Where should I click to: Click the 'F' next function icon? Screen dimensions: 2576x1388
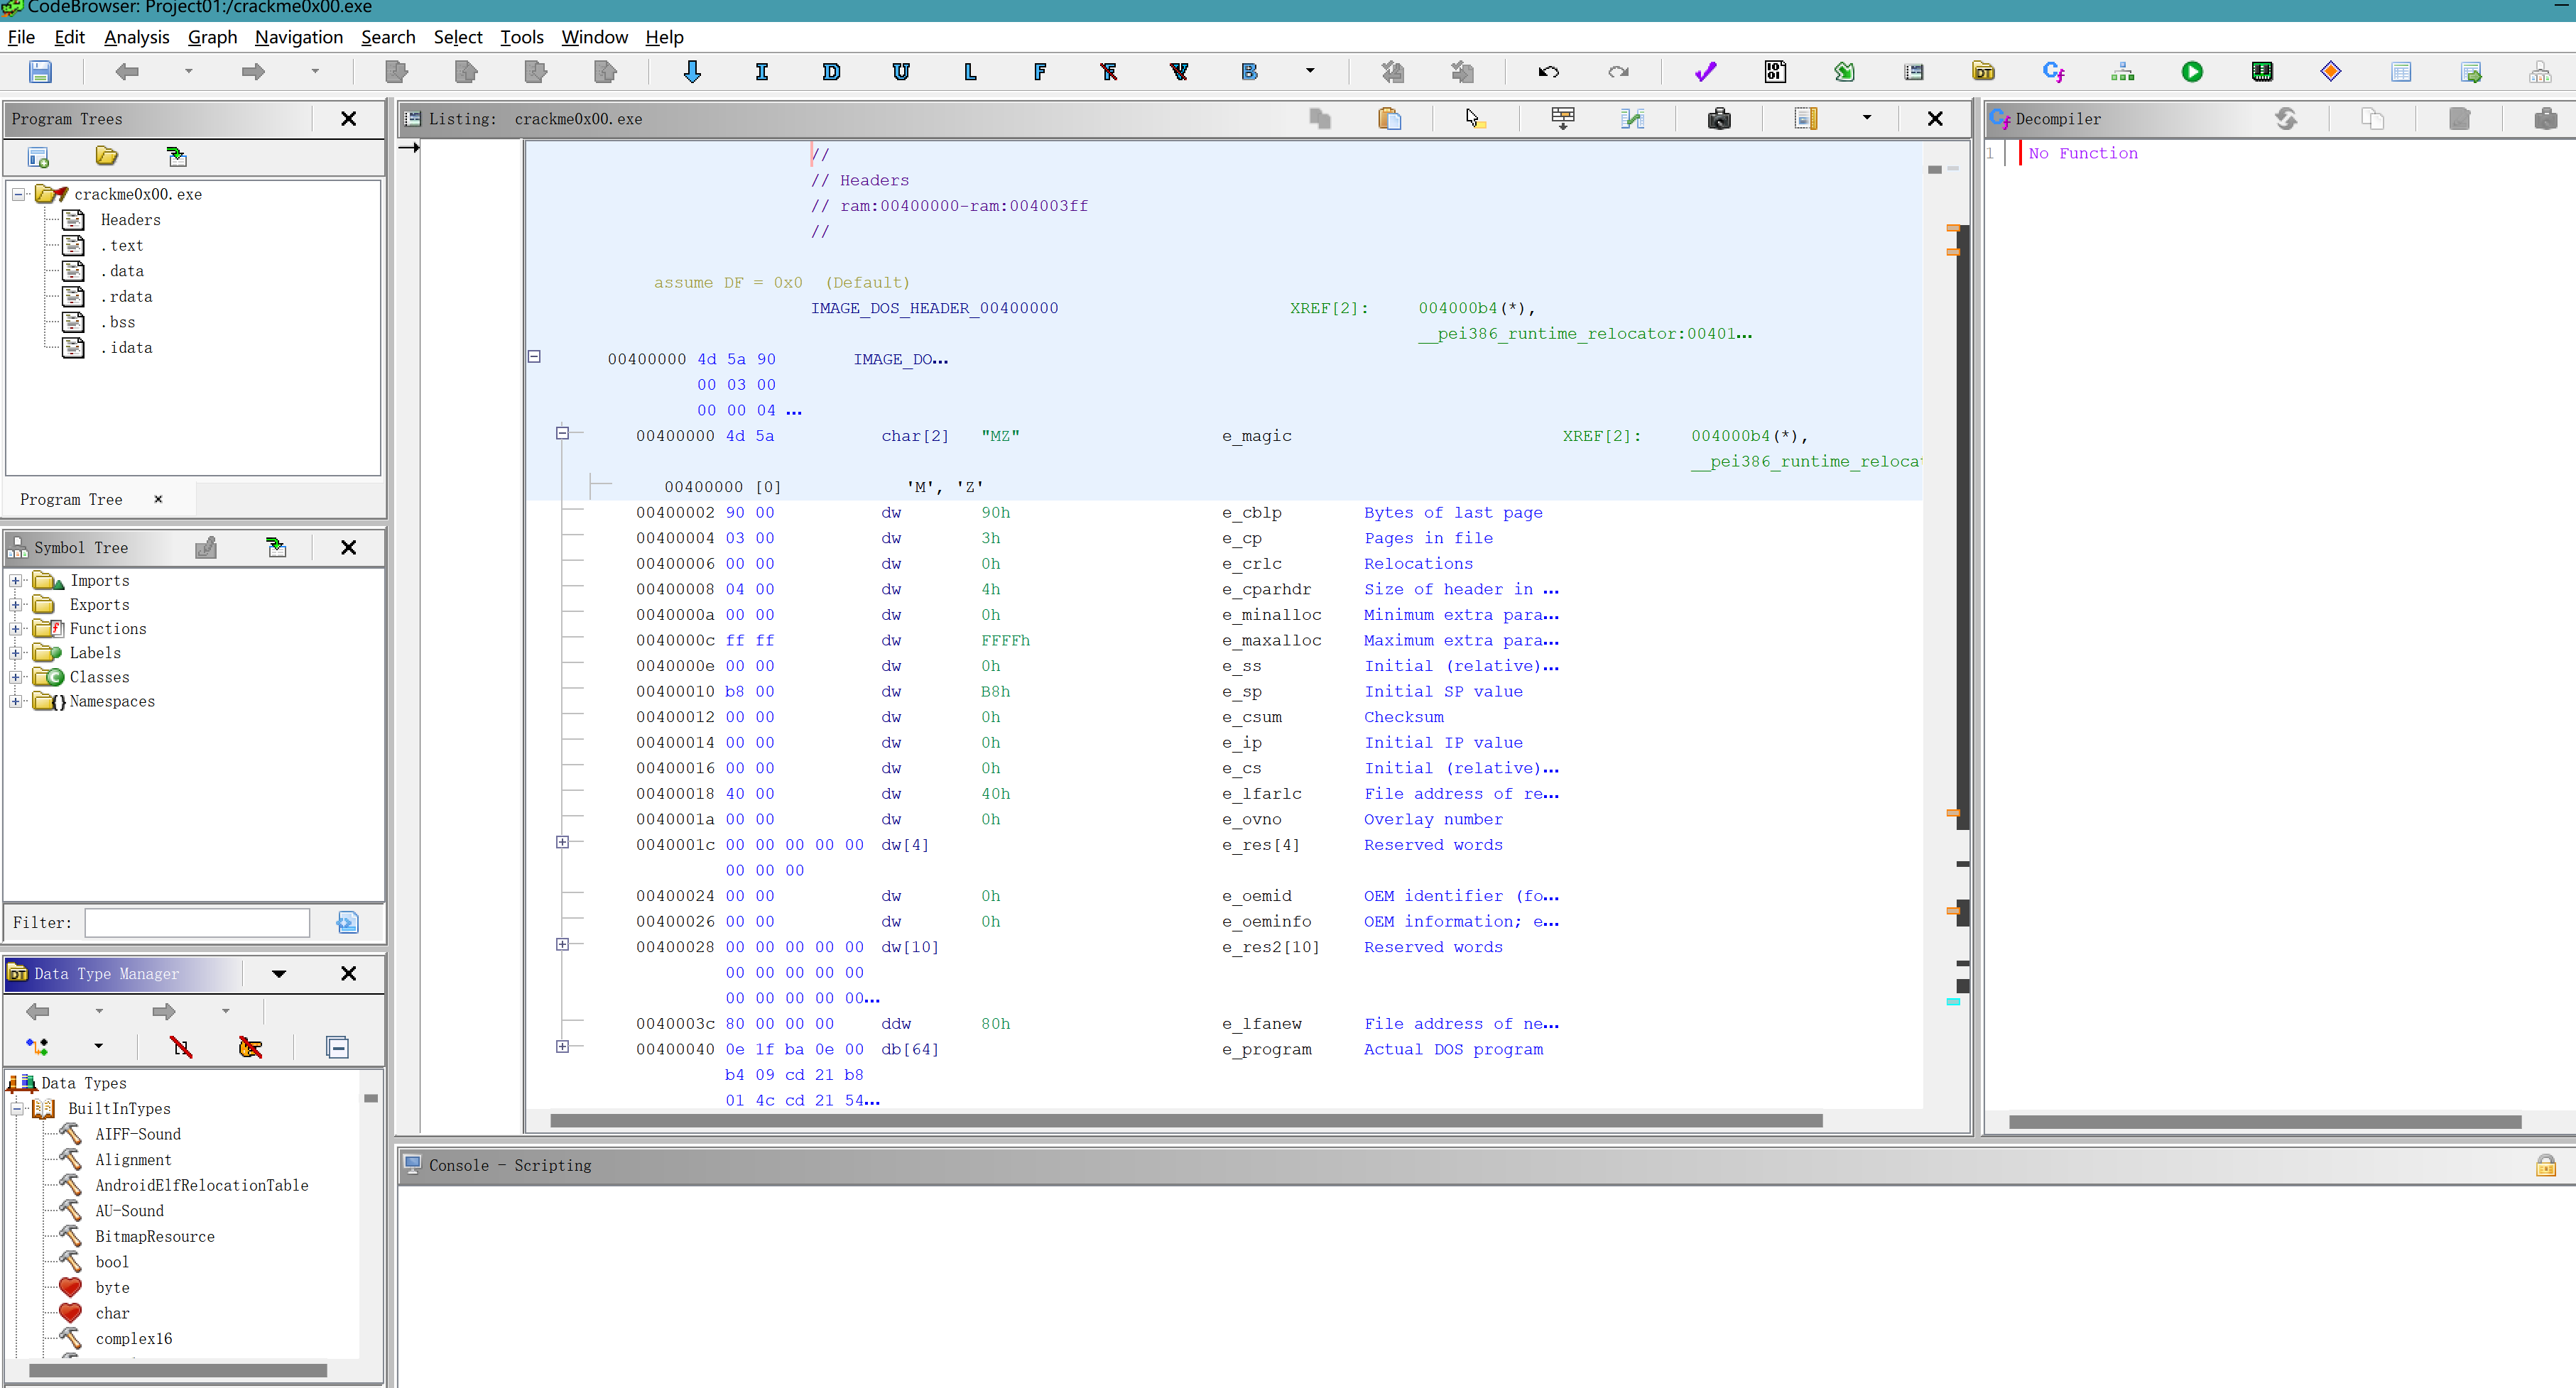1040,72
